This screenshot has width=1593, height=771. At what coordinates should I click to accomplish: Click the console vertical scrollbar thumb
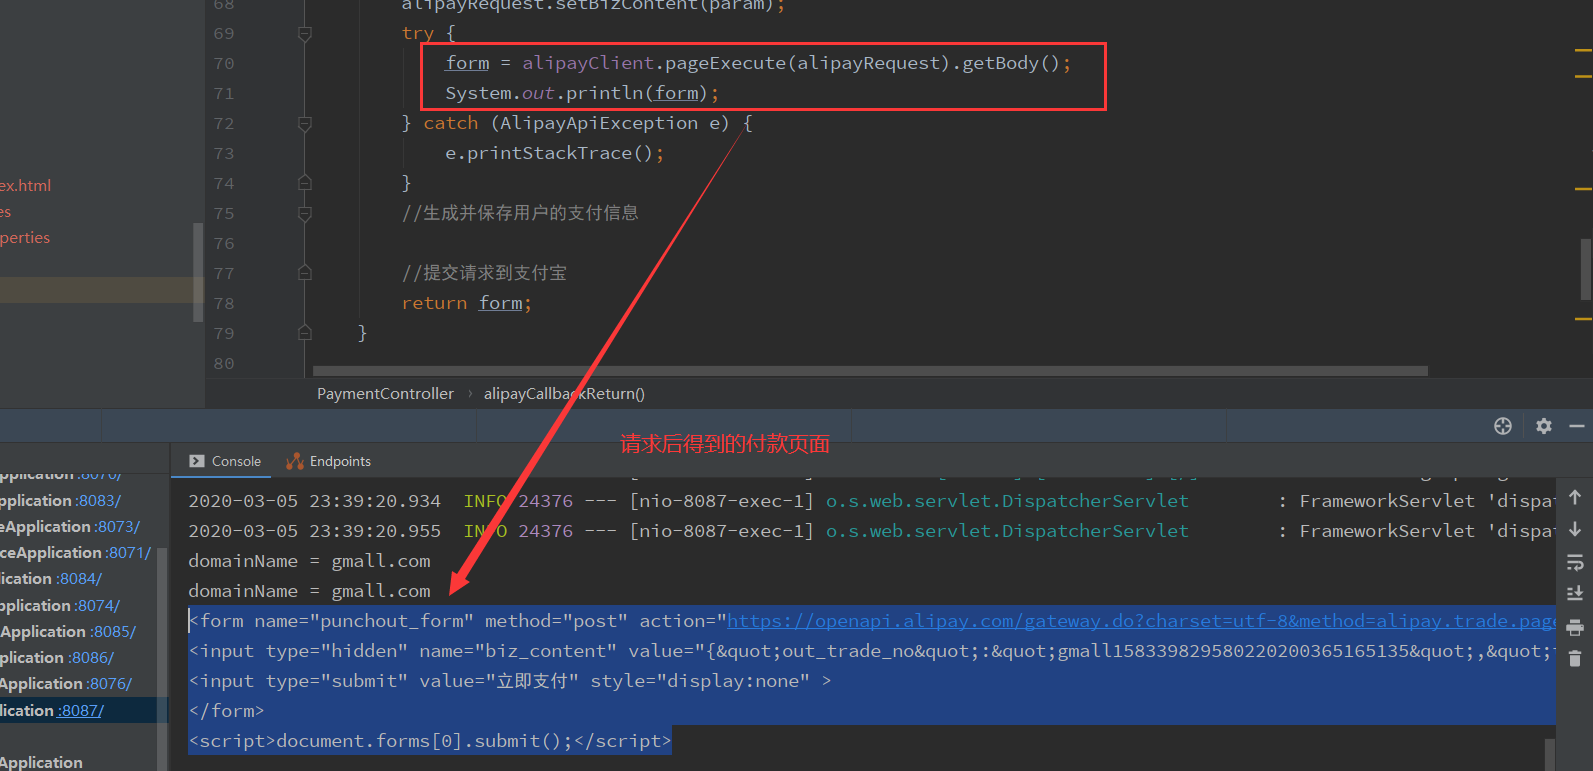pos(1550,755)
